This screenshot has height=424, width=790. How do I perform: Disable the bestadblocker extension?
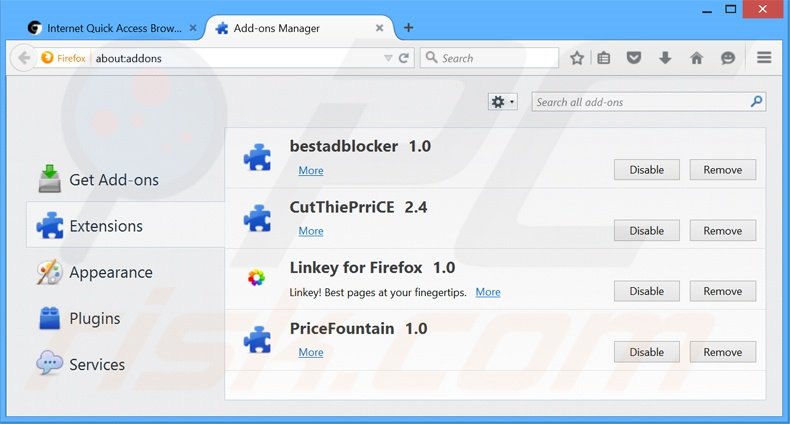pyautogui.click(x=646, y=170)
